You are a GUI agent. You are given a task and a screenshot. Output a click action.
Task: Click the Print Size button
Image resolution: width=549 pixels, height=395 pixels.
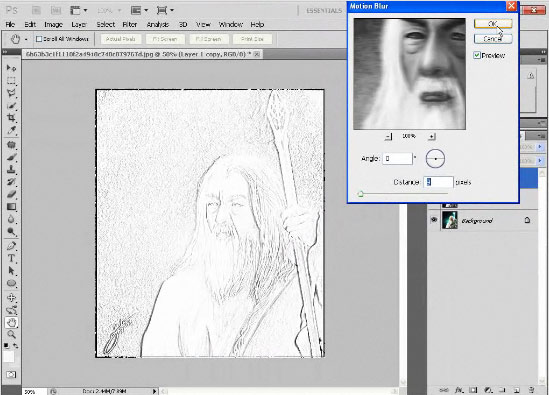252,39
